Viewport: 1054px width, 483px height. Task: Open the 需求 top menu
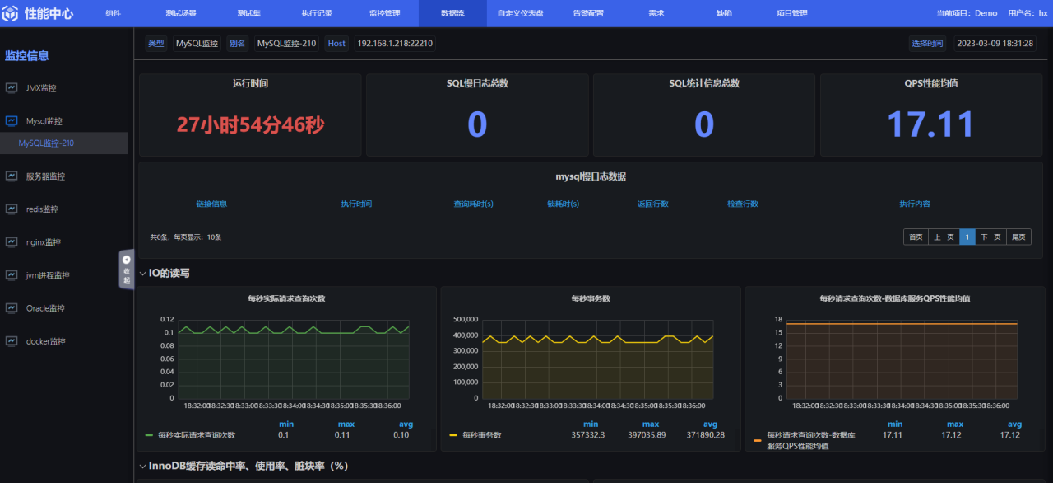(656, 13)
